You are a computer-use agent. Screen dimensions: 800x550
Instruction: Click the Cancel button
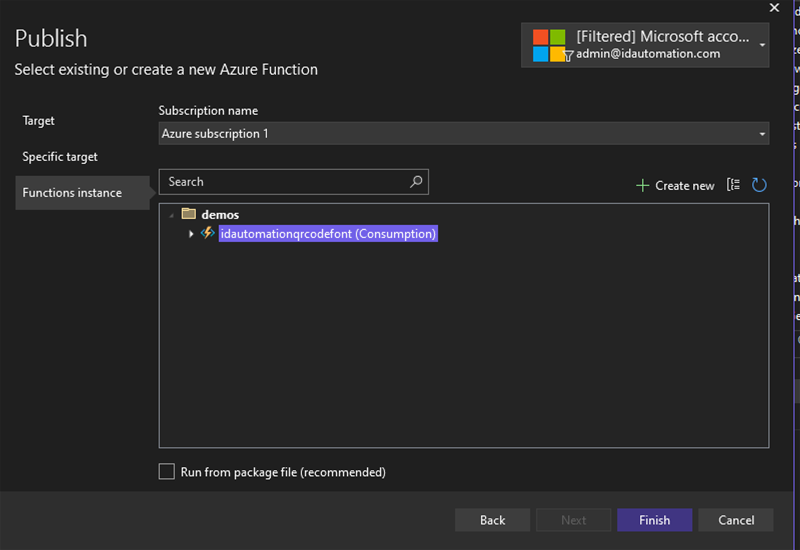736,520
